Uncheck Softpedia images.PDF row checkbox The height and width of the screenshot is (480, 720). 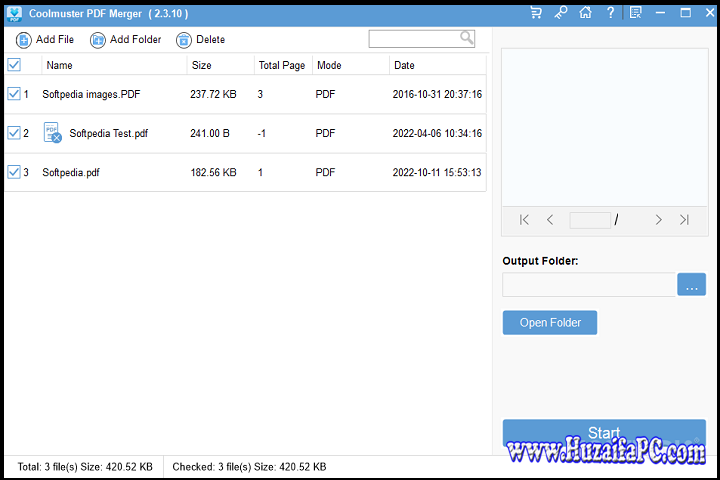14,94
